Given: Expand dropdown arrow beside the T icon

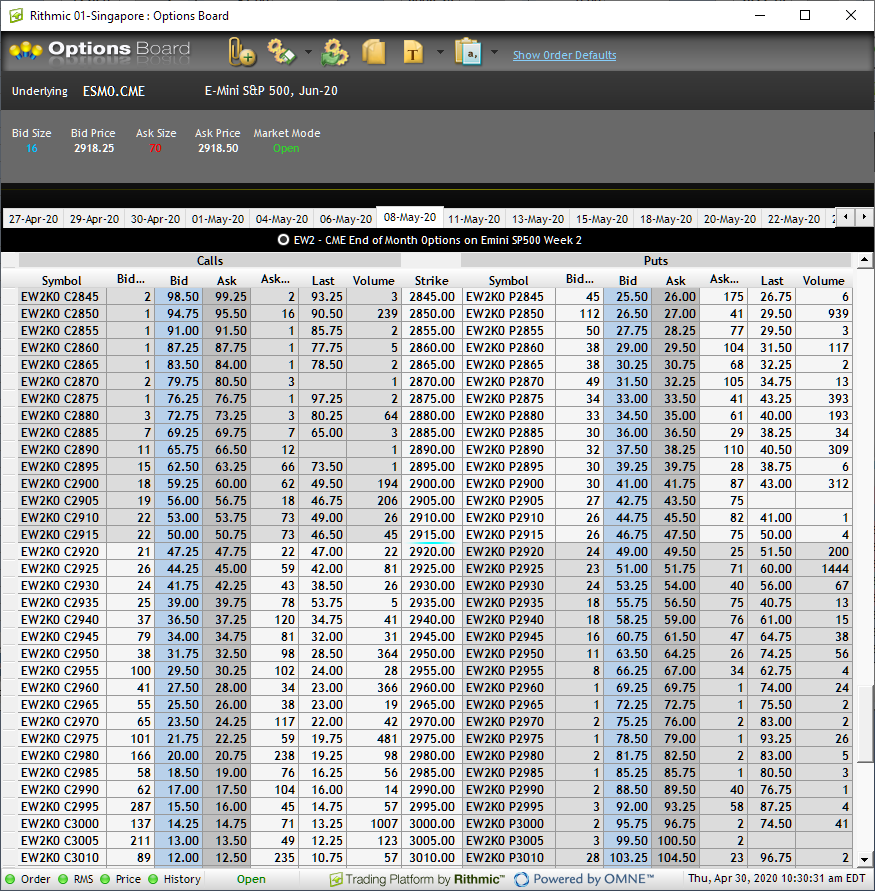Looking at the screenshot, I should pyautogui.click(x=440, y=52).
